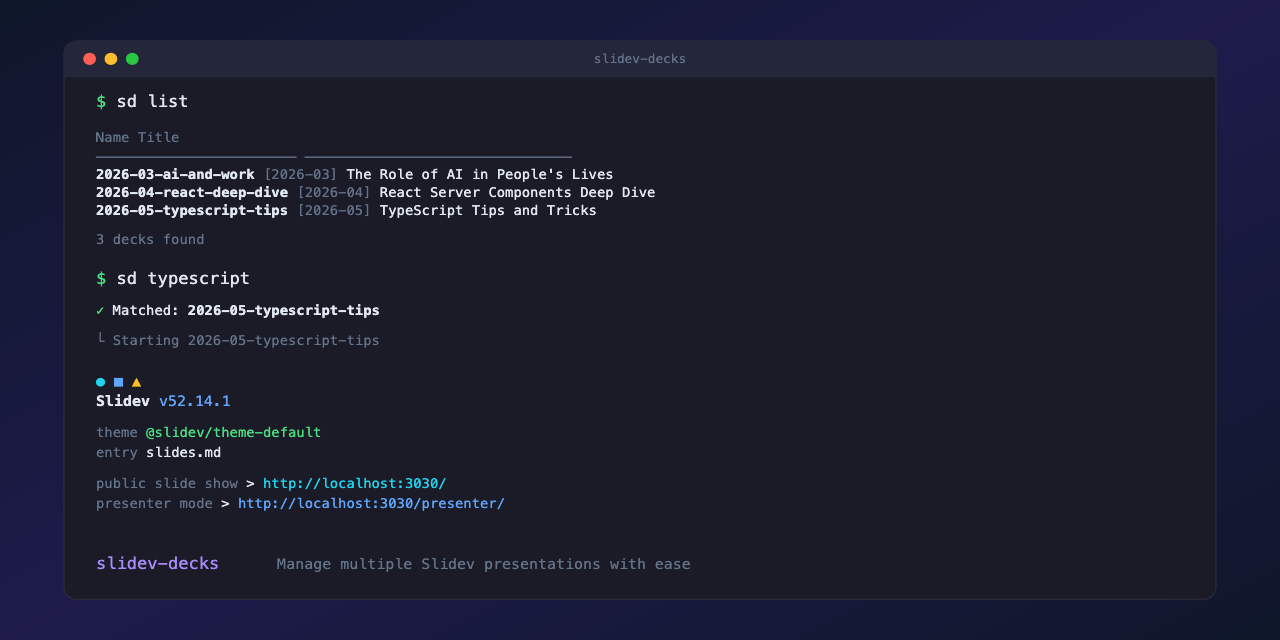Click the matched deck name after 'Matched:'
This screenshot has width=1280, height=640.
point(283,310)
